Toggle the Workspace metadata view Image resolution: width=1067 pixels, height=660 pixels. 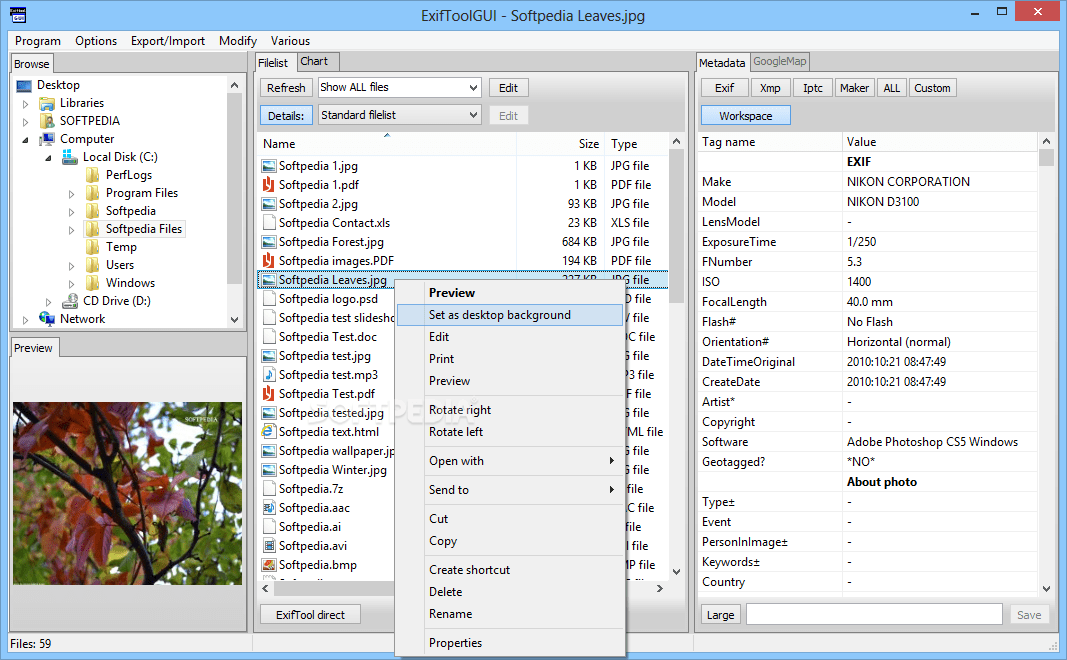pos(745,115)
